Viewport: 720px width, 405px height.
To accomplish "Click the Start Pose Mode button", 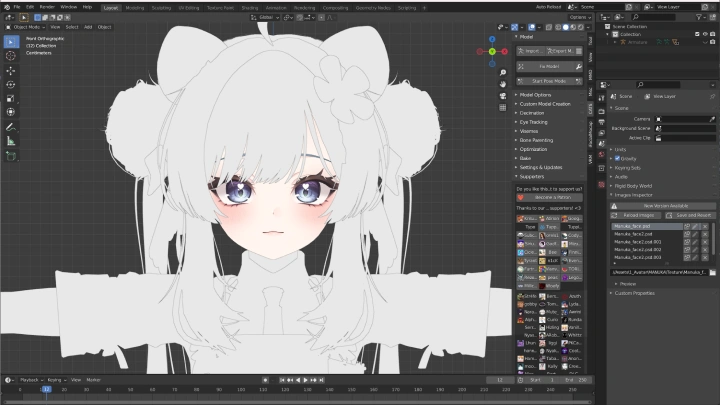I will 549,81.
